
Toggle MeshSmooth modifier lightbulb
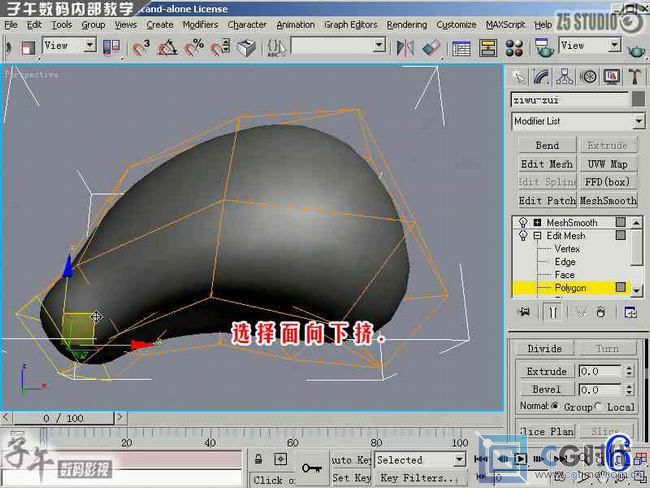pyautogui.click(x=523, y=223)
